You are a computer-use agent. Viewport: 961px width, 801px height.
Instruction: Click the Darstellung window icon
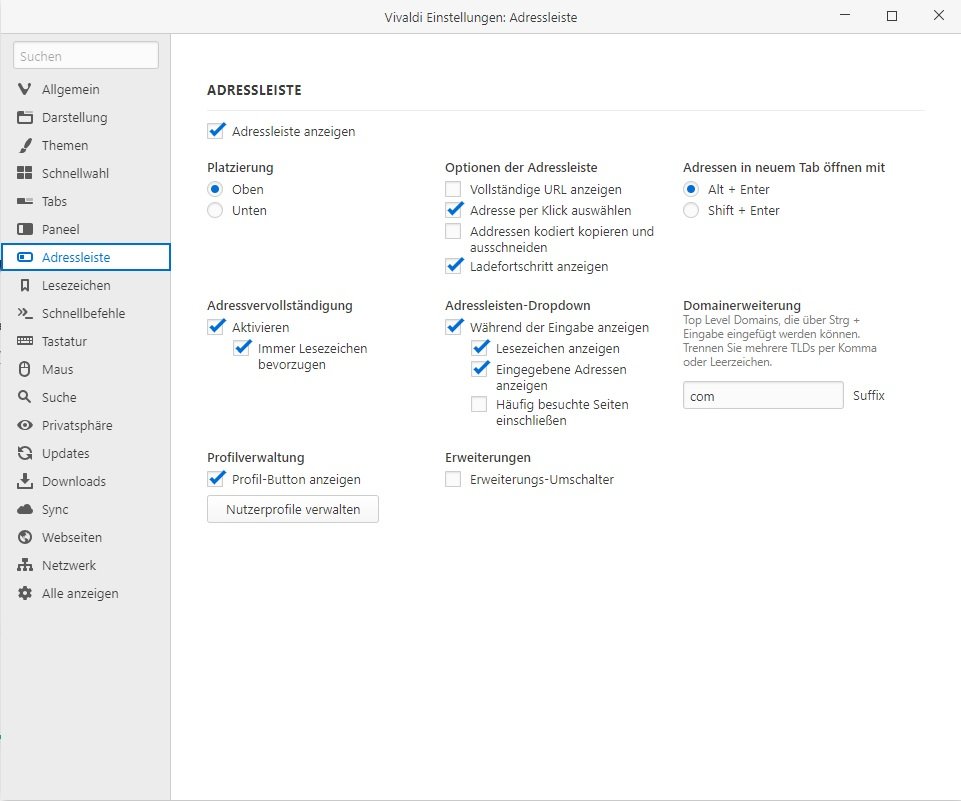25,117
